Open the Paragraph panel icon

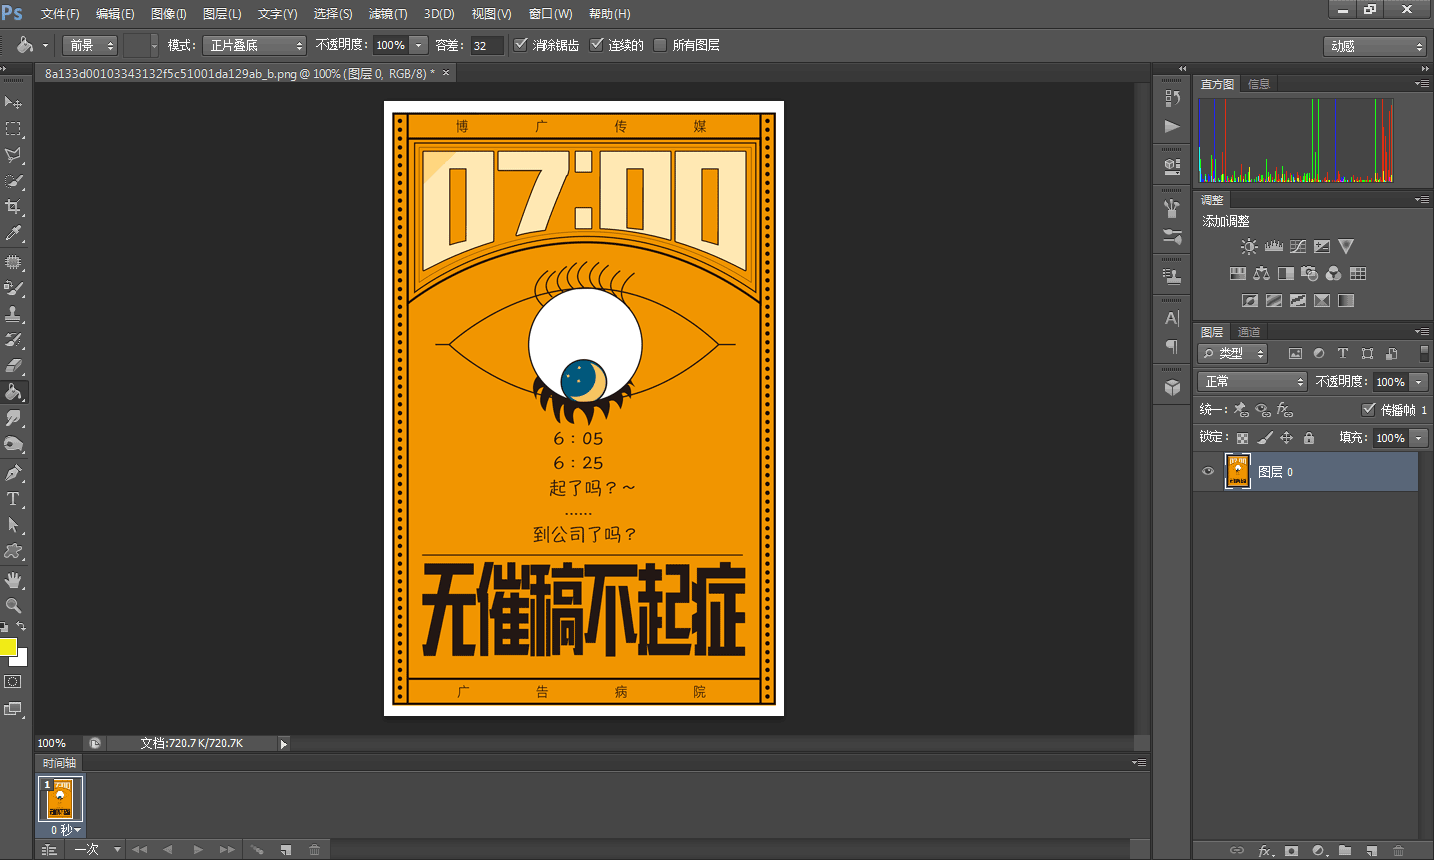click(x=1172, y=346)
